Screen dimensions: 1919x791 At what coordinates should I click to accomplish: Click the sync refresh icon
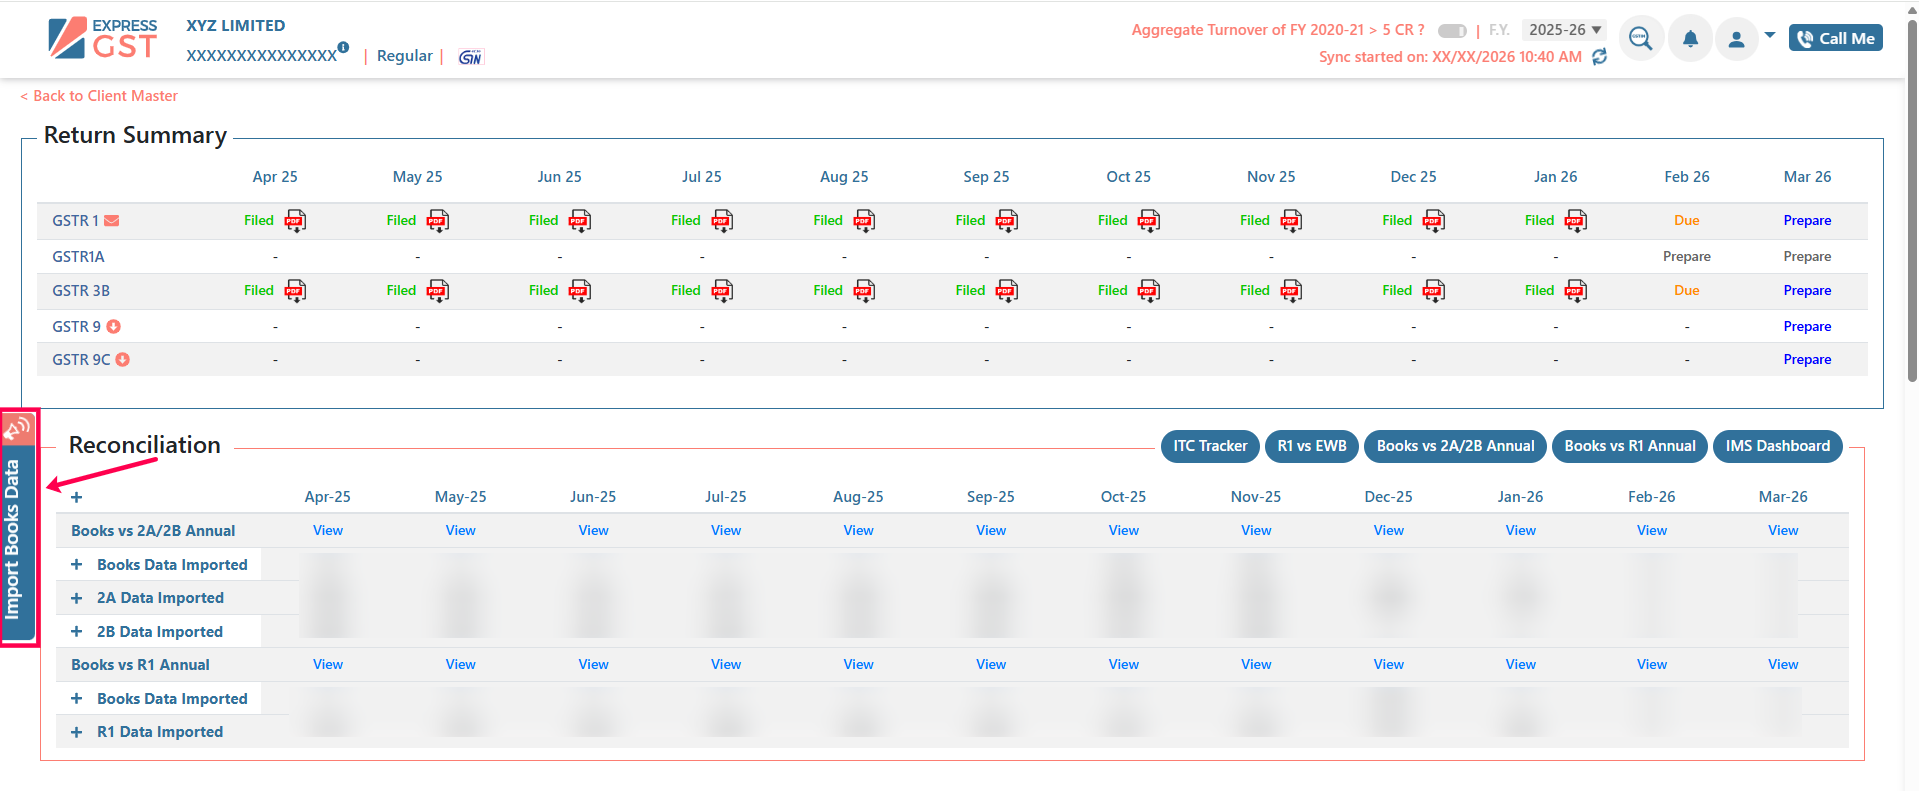point(1599,57)
